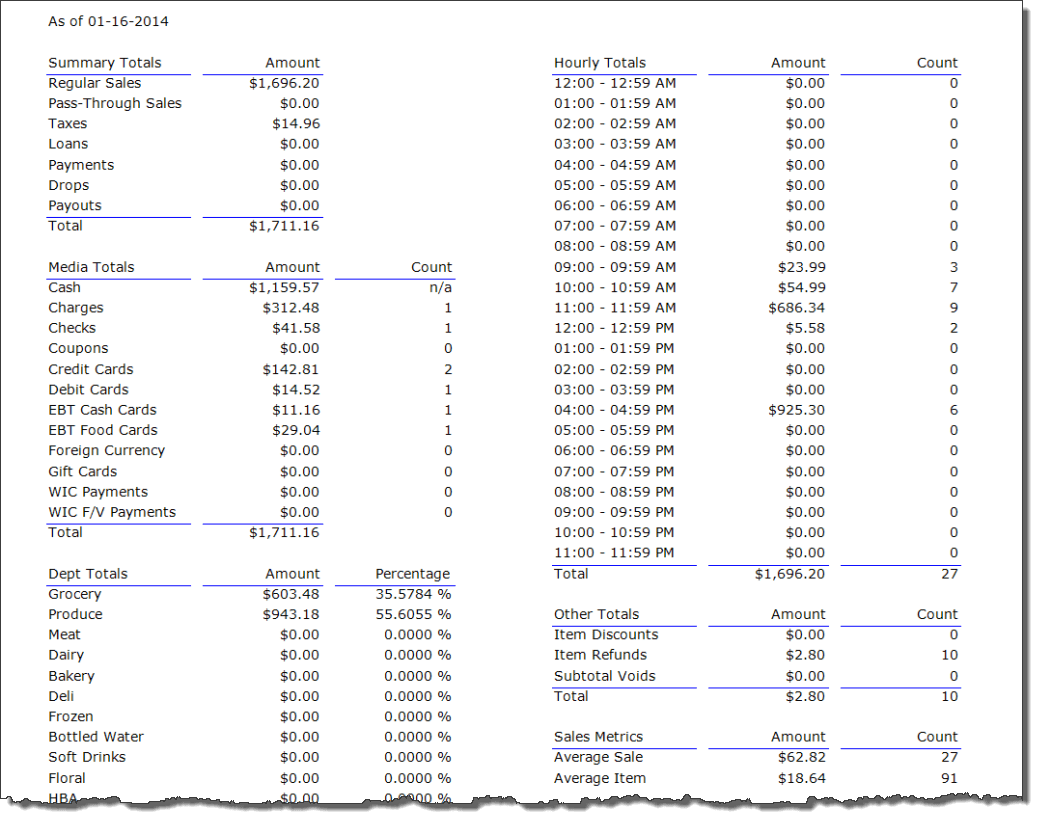This screenshot has width=1039, height=819.
Task: Click the 'Sales Metrics' heading
Action: tap(598, 737)
